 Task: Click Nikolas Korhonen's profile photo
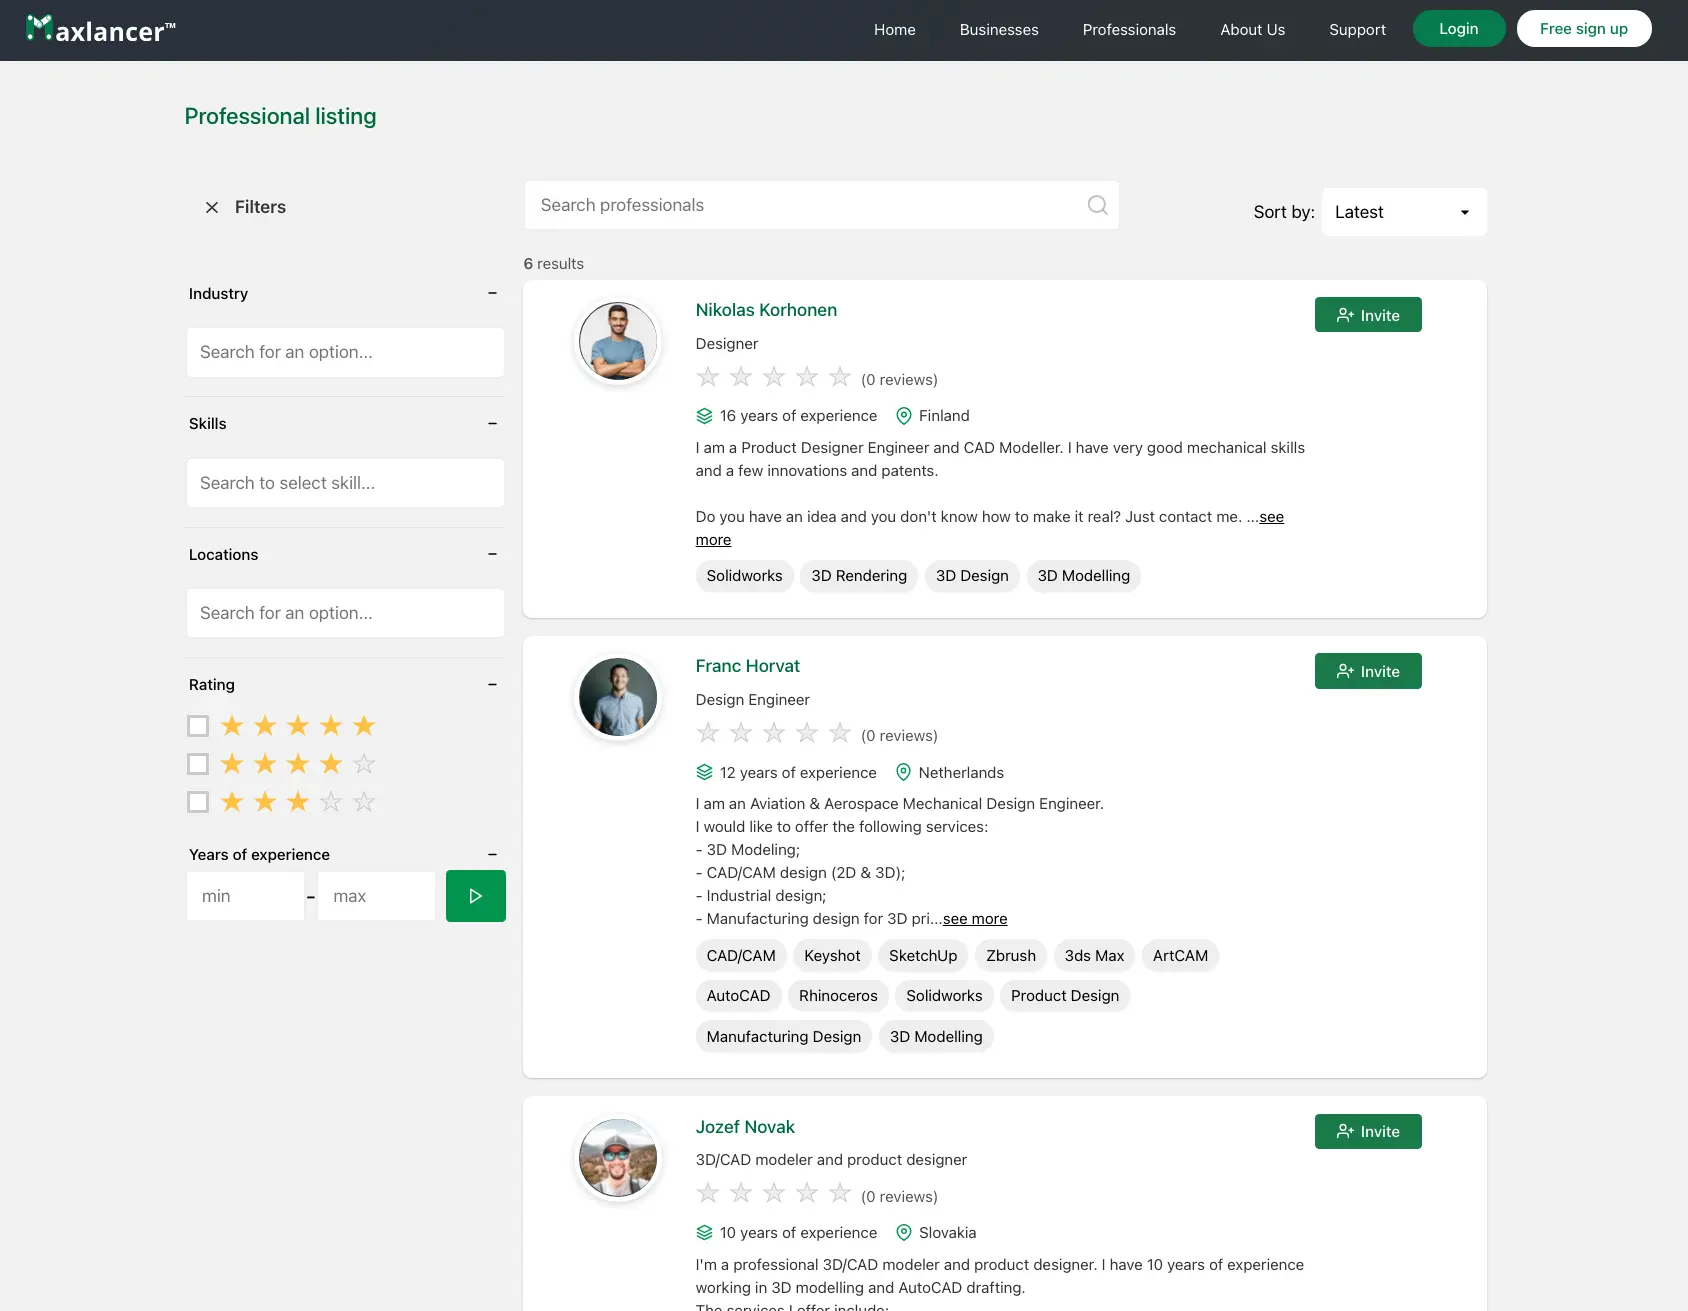618,341
